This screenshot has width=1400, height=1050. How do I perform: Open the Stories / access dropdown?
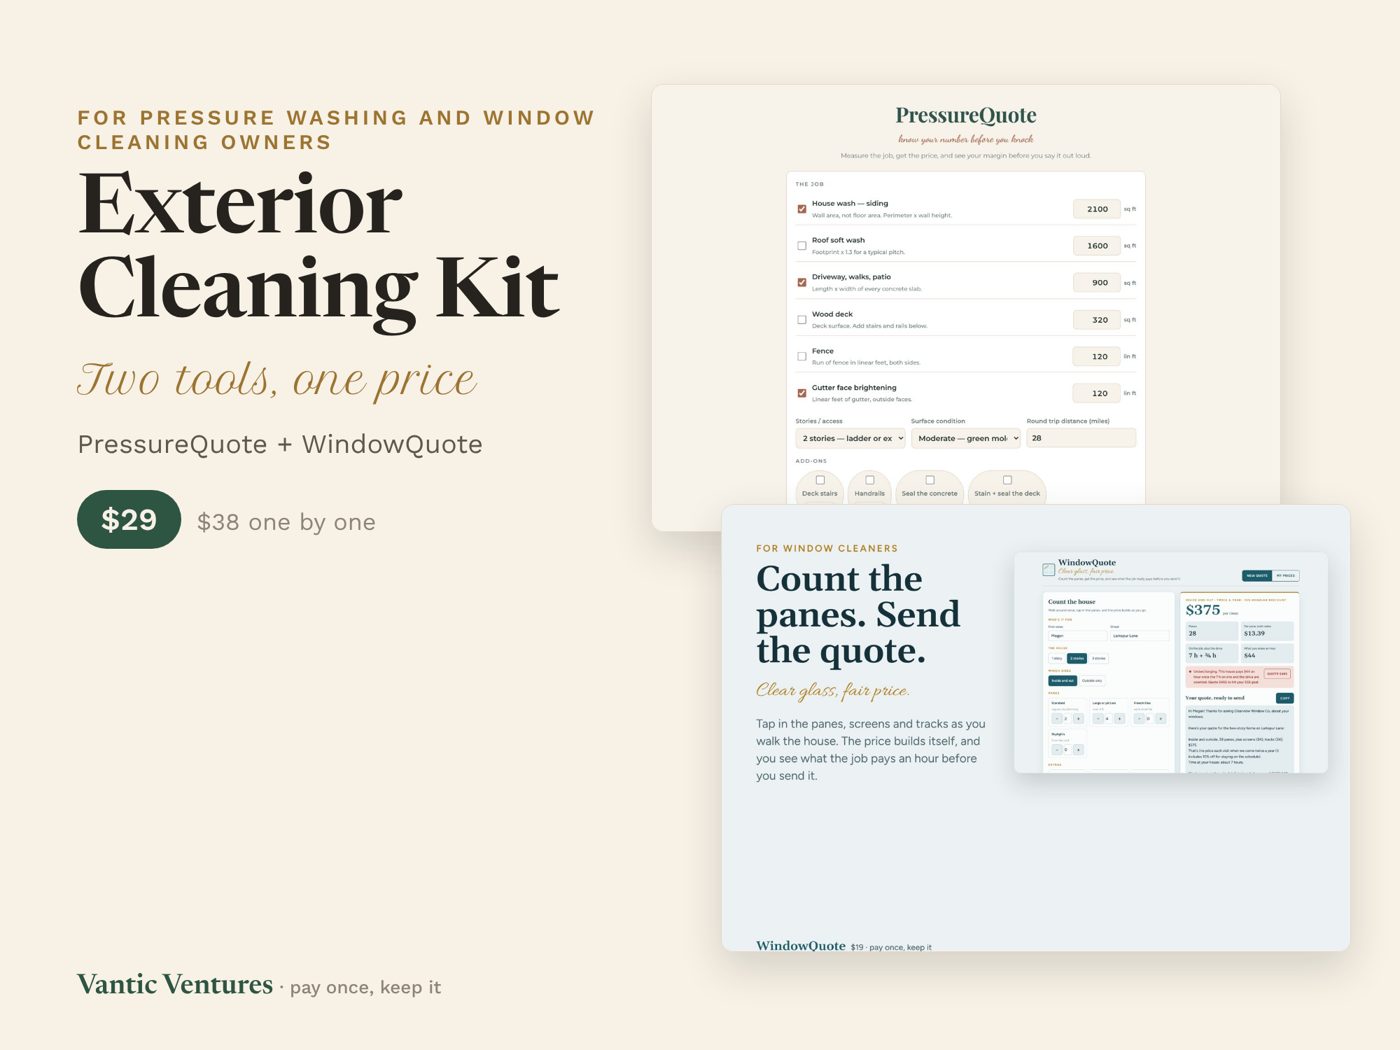pyautogui.click(x=851, y=438)
